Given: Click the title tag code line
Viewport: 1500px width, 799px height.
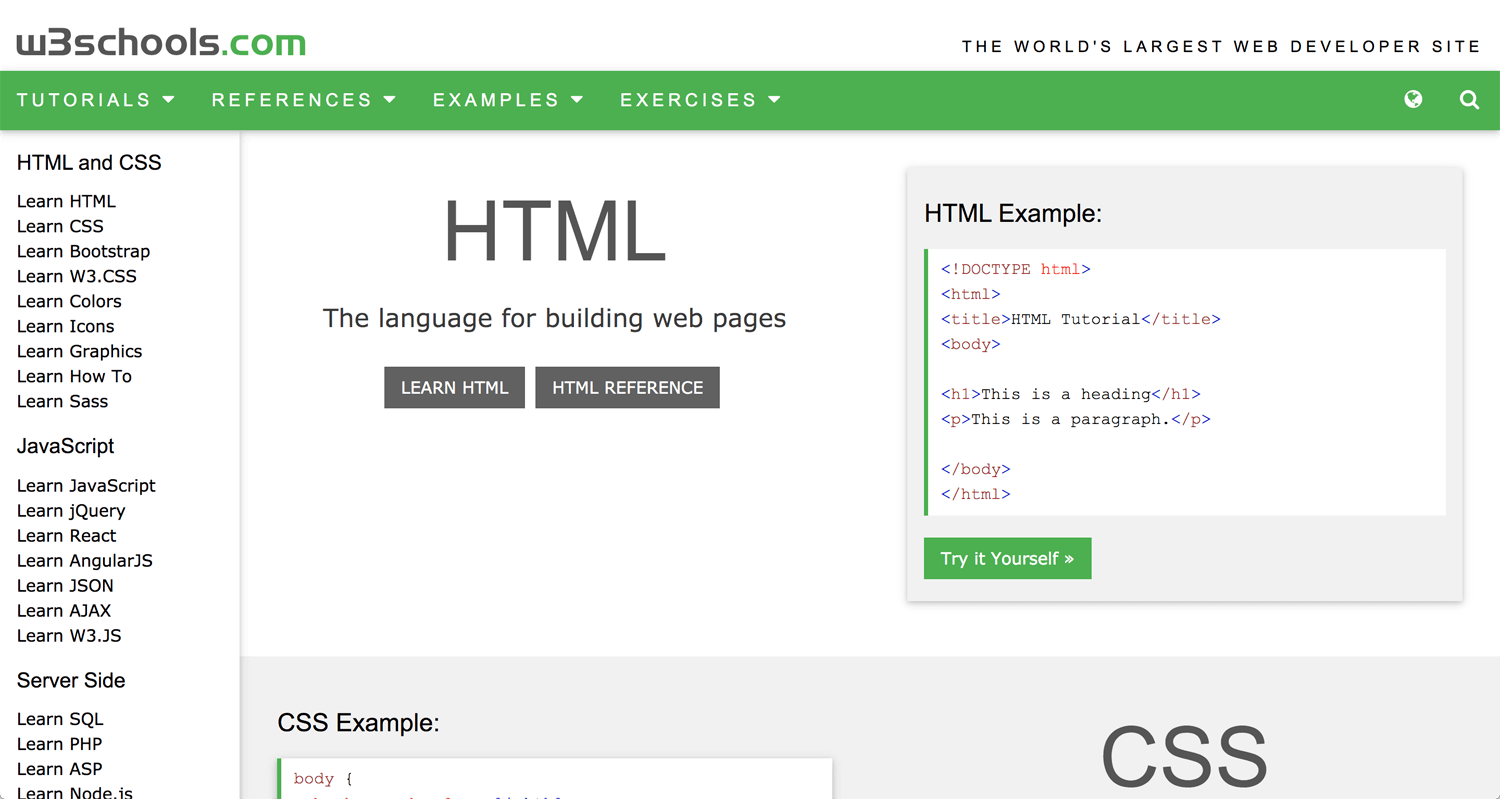Looking at the screenshot, I should [x=1081, y=319].
